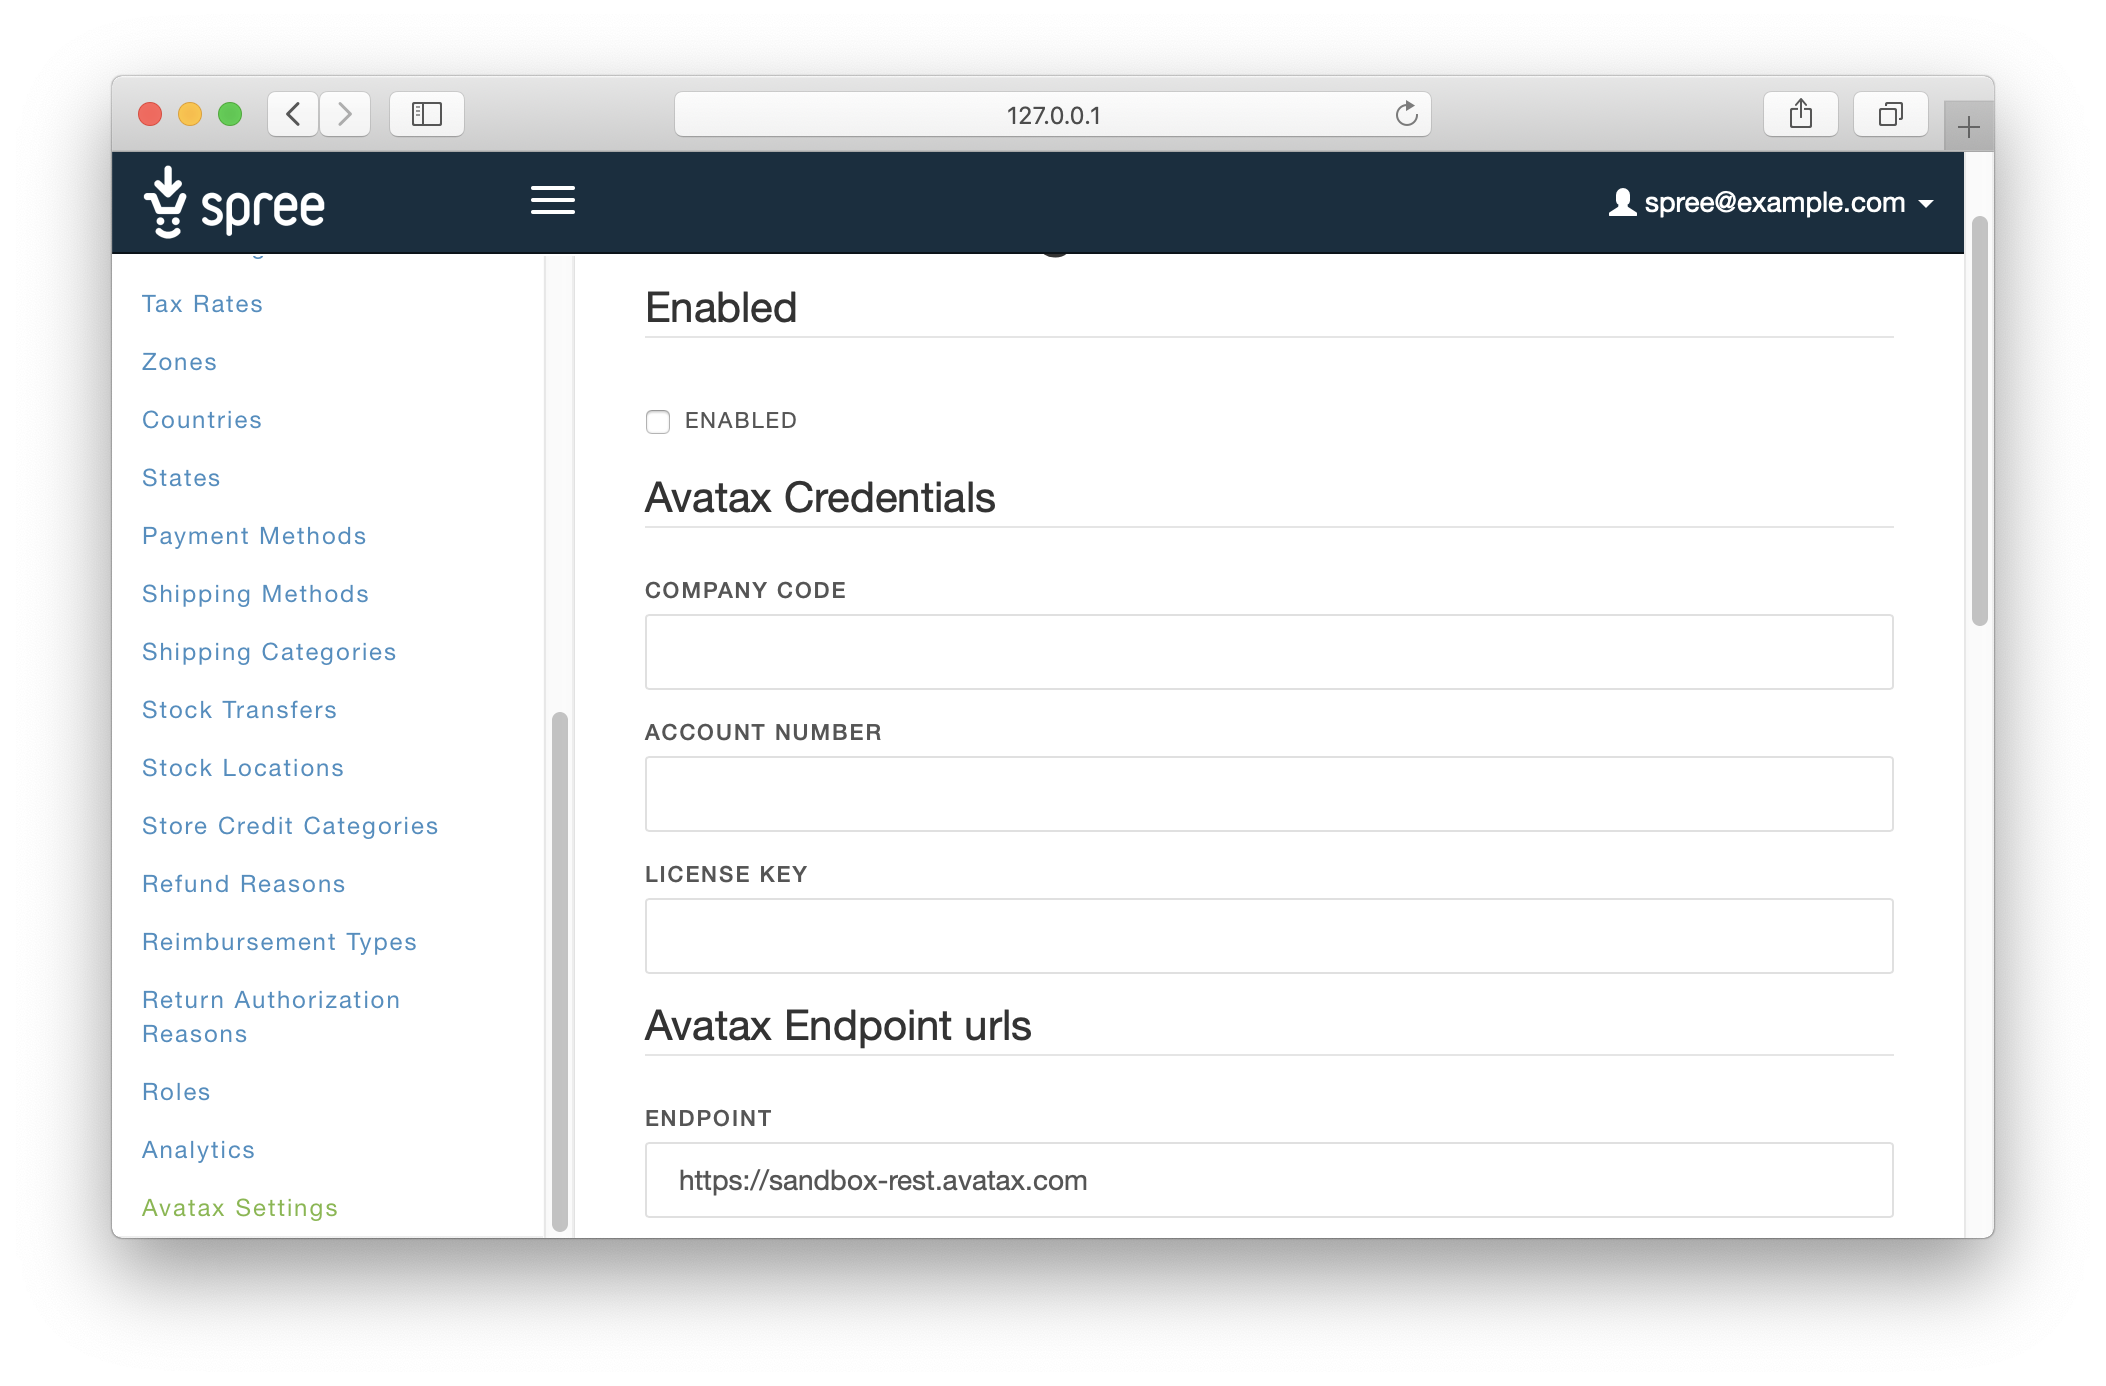
Task: Click the sidebar scrollbar
Action: point(560,971)
